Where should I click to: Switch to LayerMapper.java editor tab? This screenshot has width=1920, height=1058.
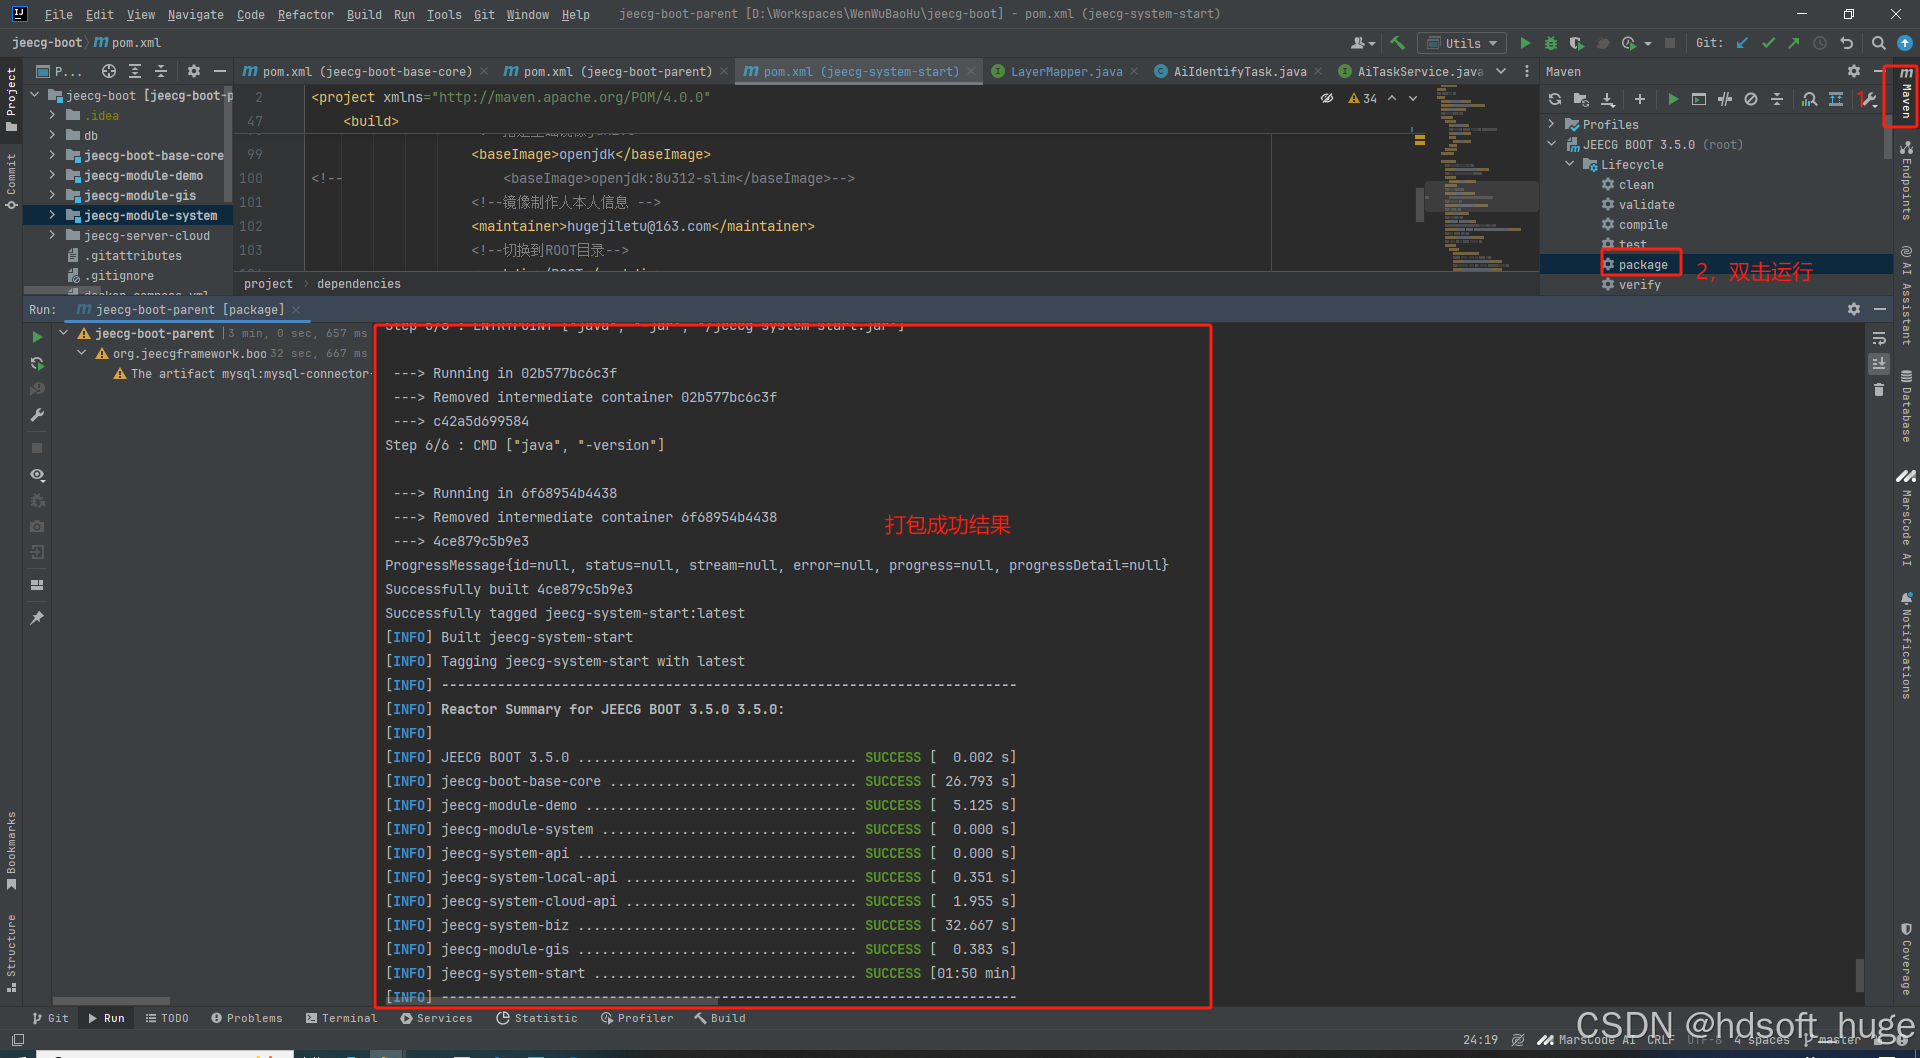click(1066, 71)
